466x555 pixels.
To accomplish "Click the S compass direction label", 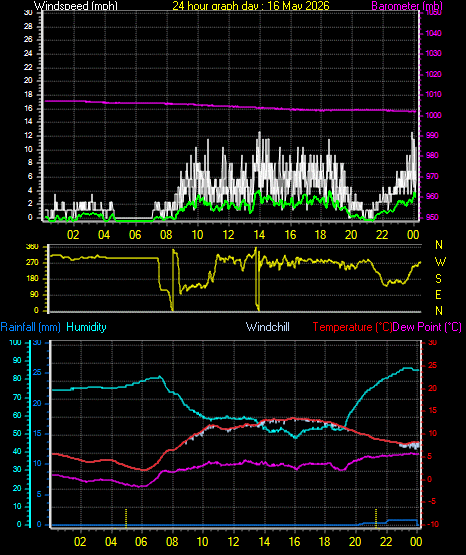I will tap(438, 279).
